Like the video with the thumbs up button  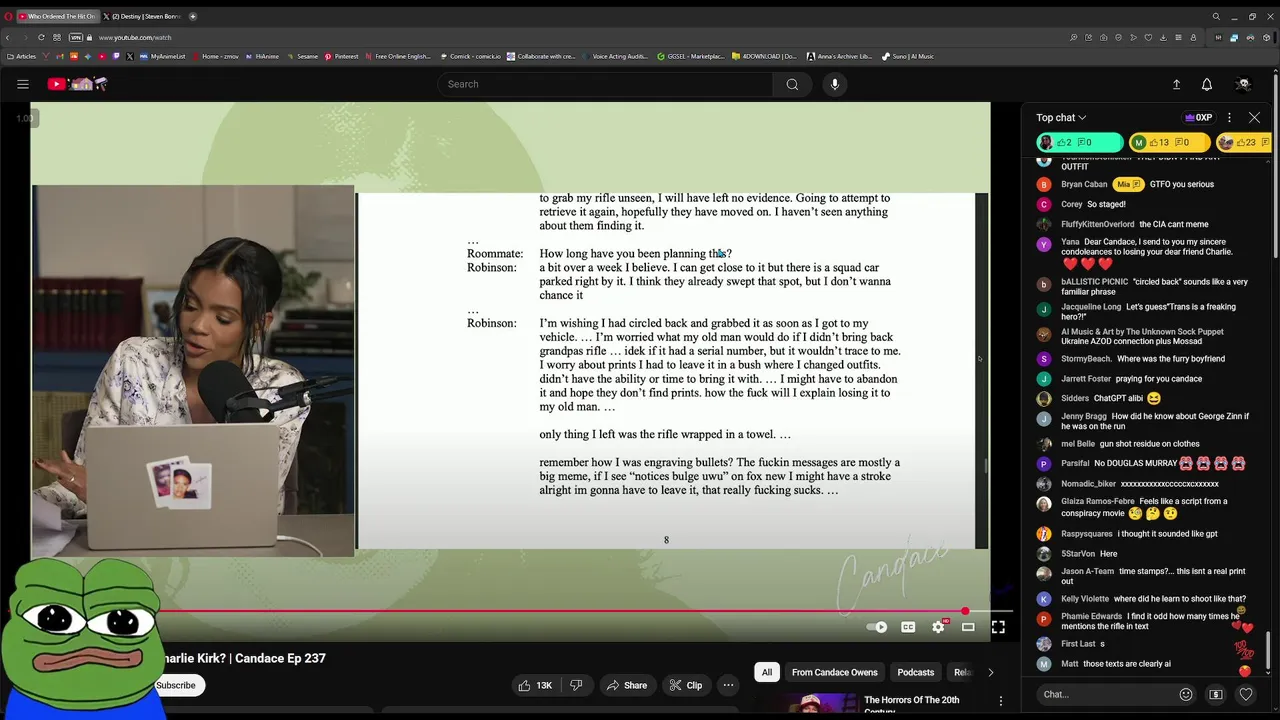pyautogui.click(x=535, y=685)
